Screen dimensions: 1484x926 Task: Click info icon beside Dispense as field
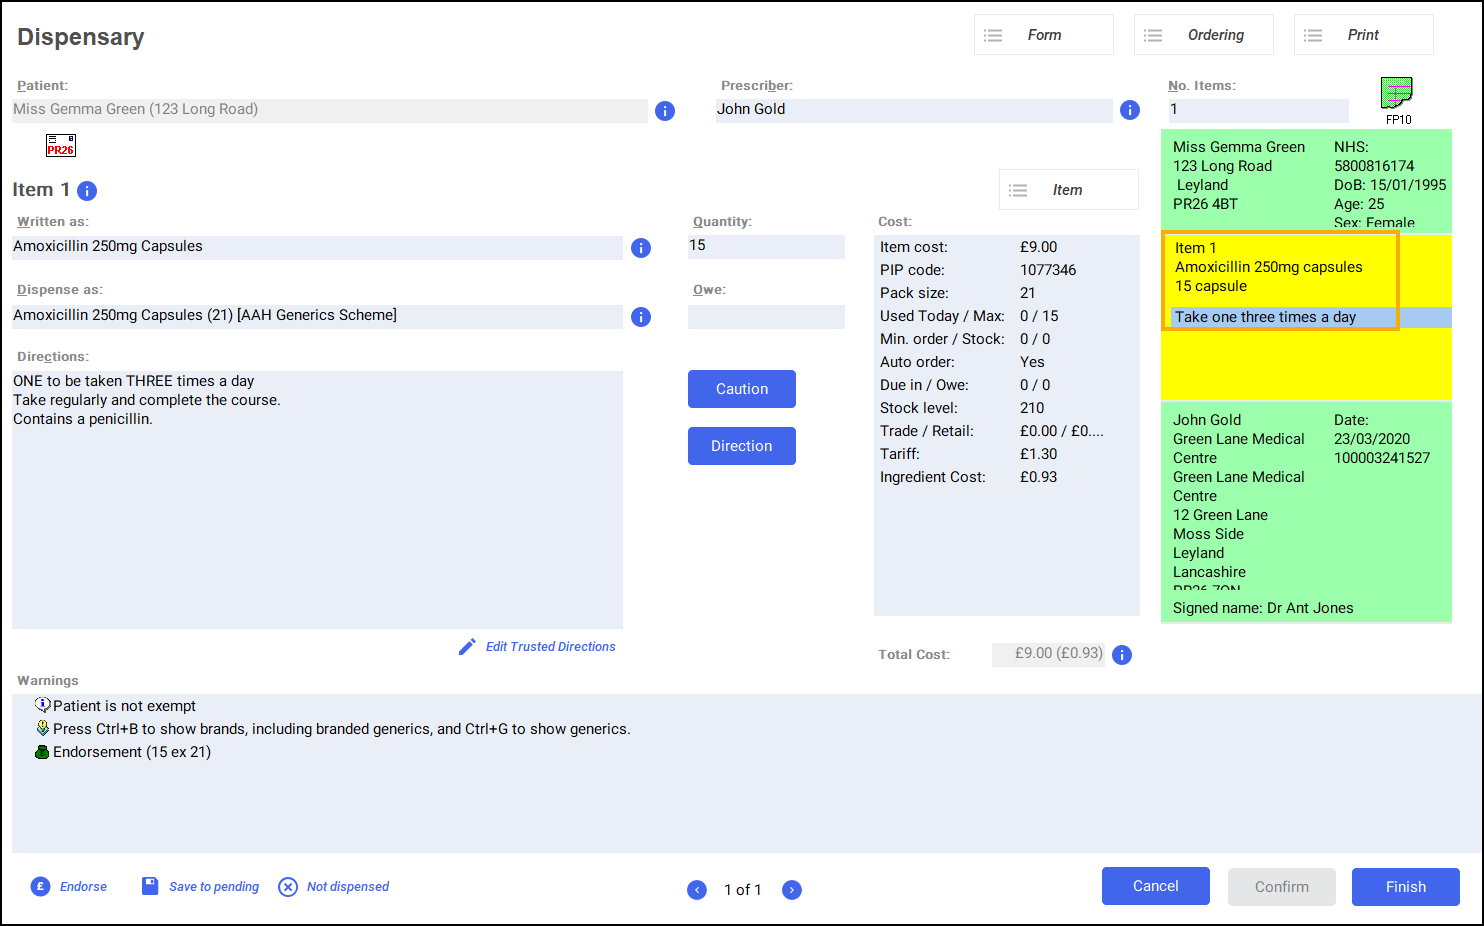click(641, 317)
